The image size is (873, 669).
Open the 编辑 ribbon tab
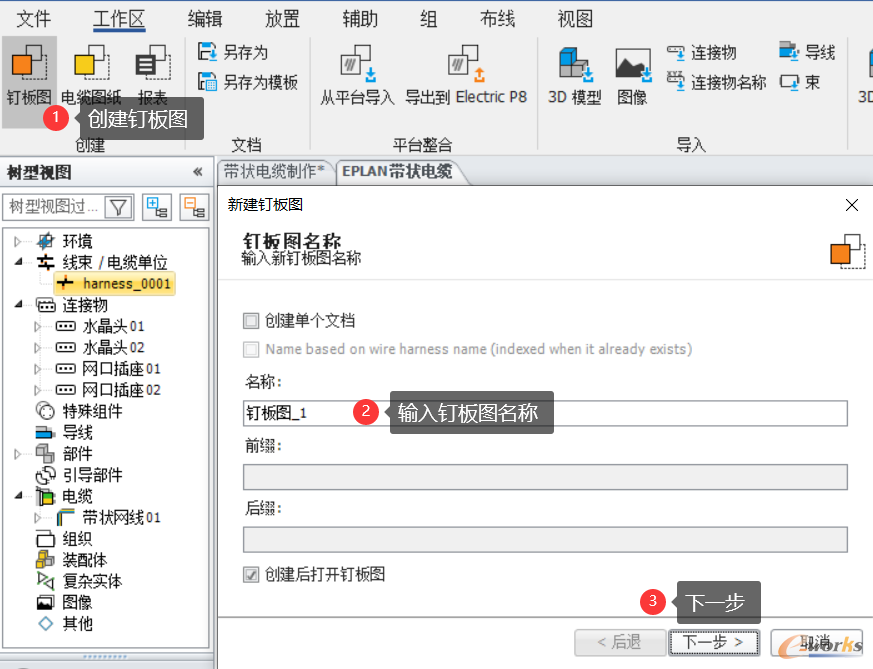[x=205, y=19]
